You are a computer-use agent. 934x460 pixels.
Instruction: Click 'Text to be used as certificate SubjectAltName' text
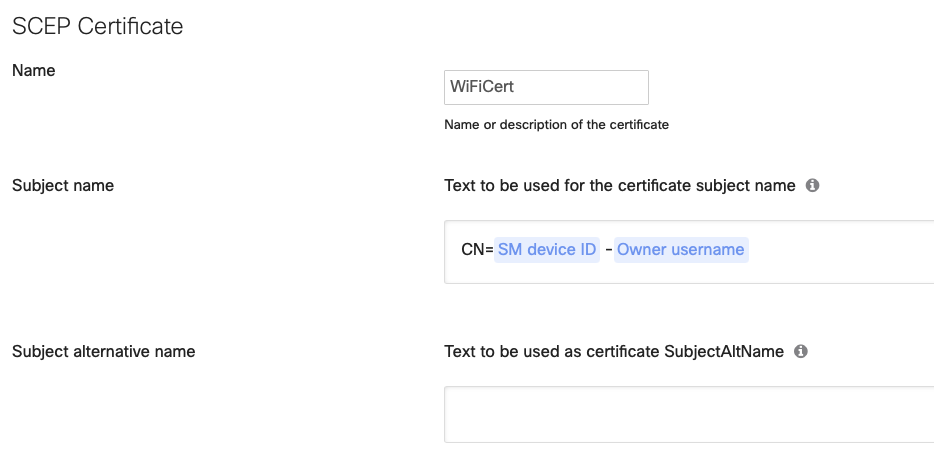coord(614,352)
